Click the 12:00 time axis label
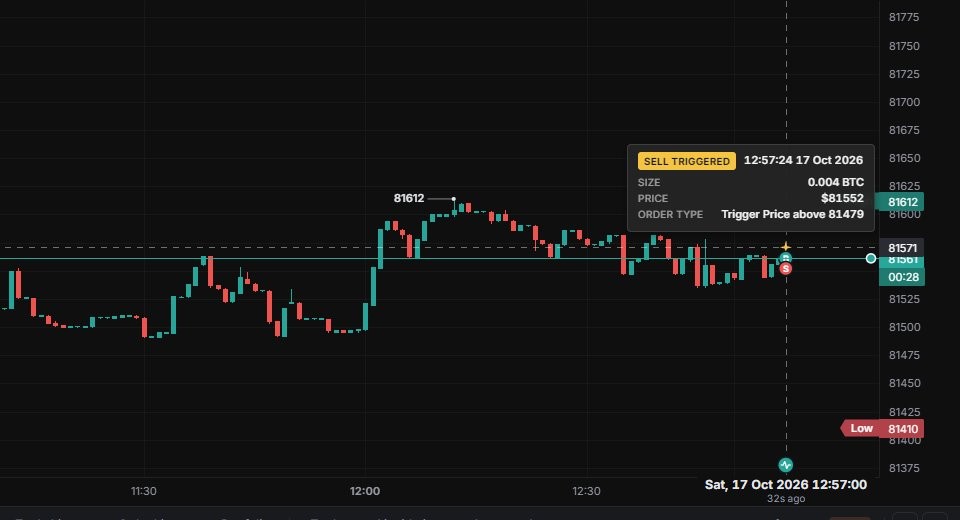960x520 pixels. pyautogui.click(x=365, y=491)
